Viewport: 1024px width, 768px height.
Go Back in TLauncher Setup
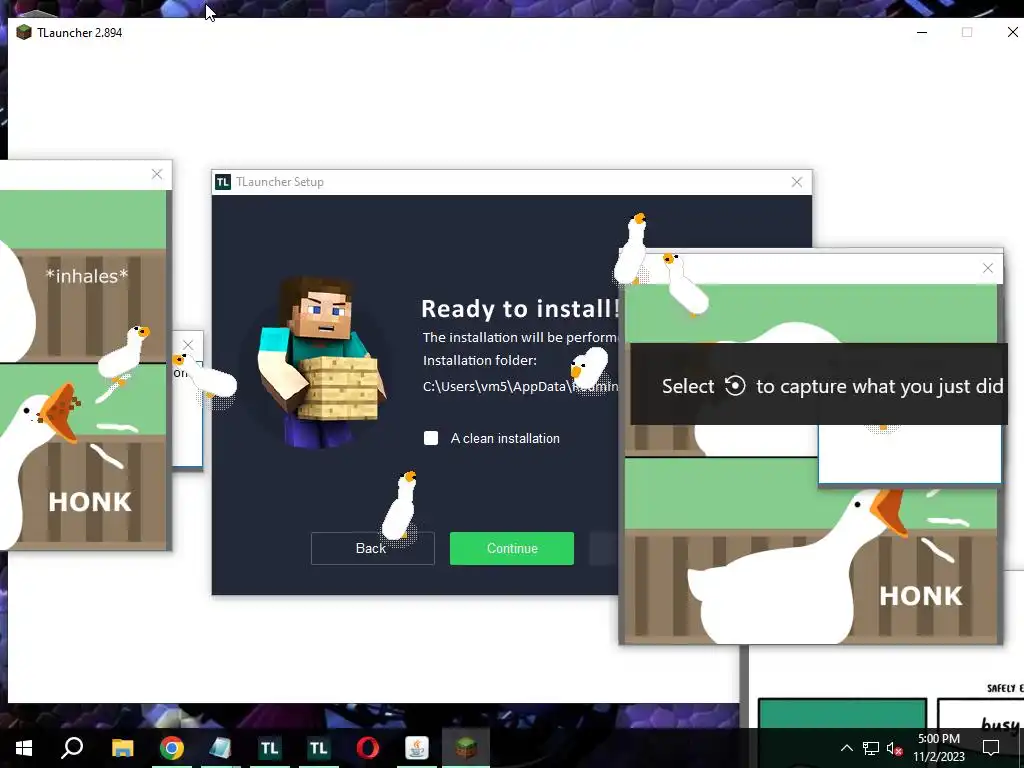pos(372,548)
